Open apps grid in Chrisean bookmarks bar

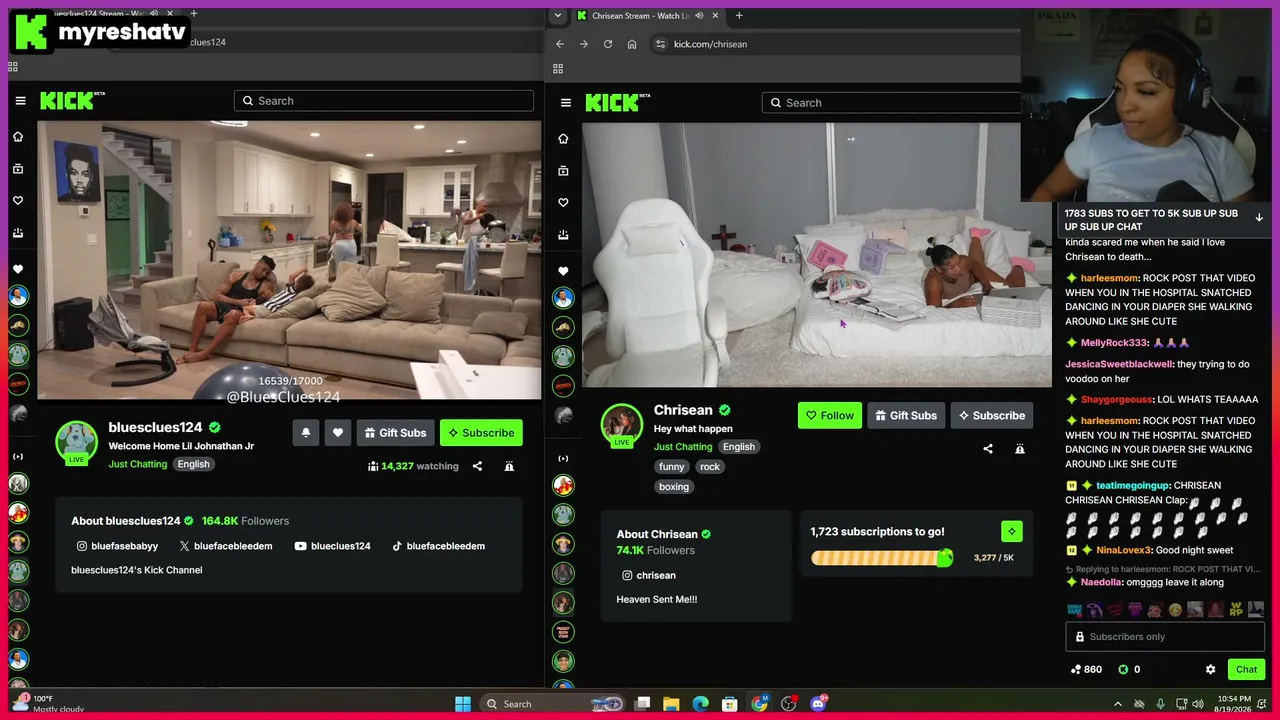558,69
